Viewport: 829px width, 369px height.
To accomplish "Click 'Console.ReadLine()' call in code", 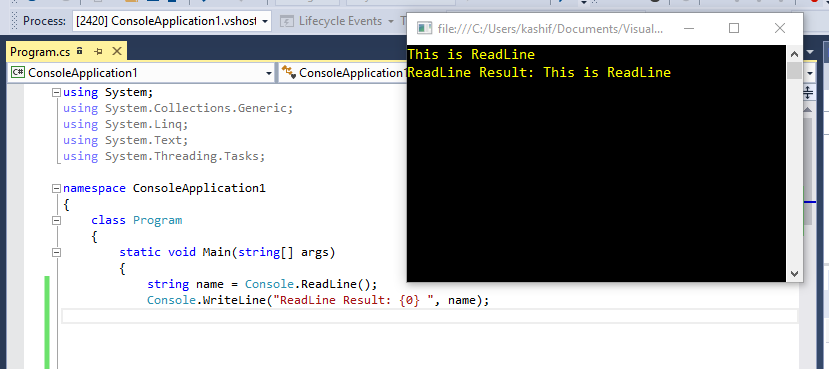I will [308, 284].
